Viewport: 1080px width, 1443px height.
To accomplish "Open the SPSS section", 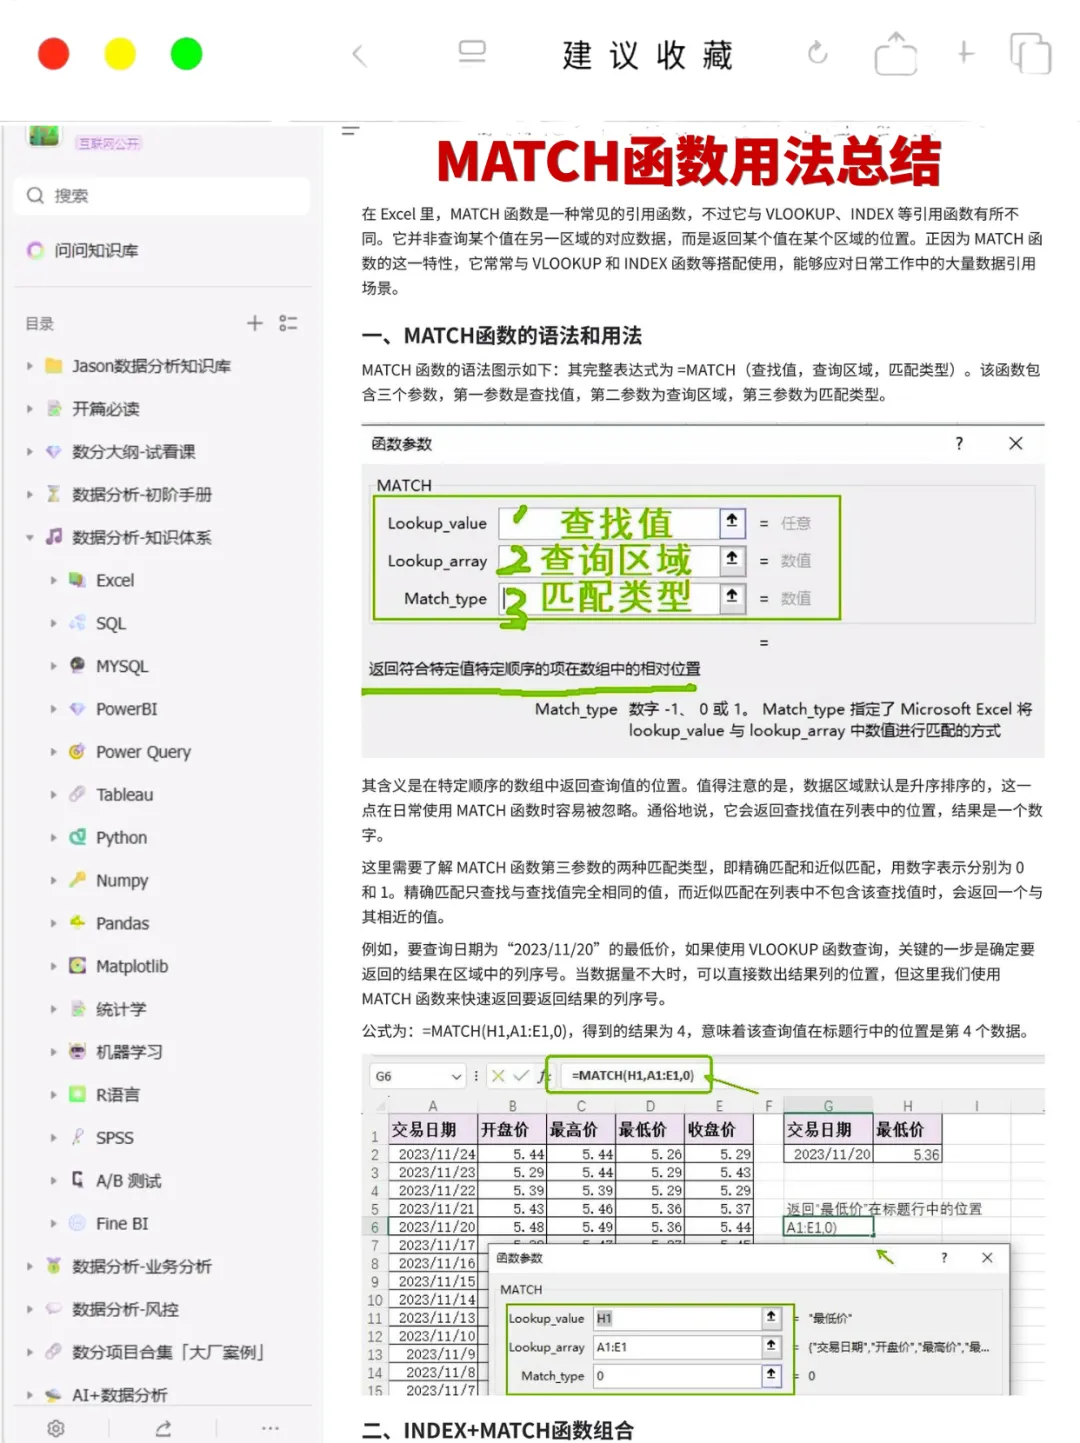I will 115,1138.
